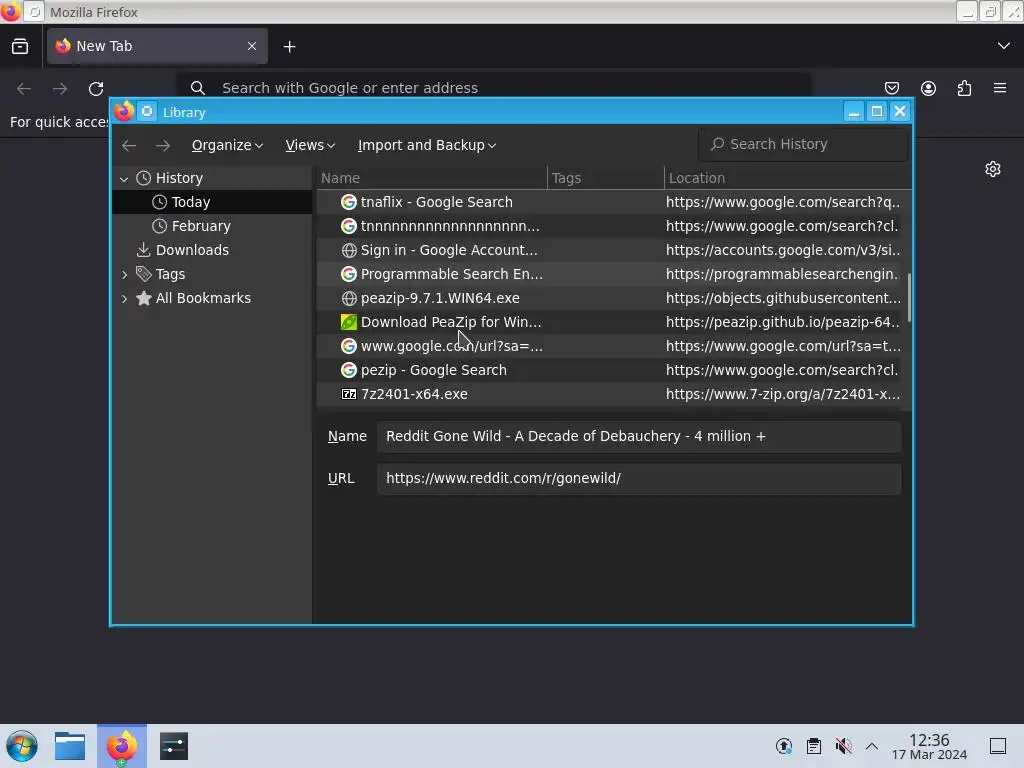Expand All Bookmarks tree node
Viewport: 1024px width, 768px height.
click(x=124, y=298)
